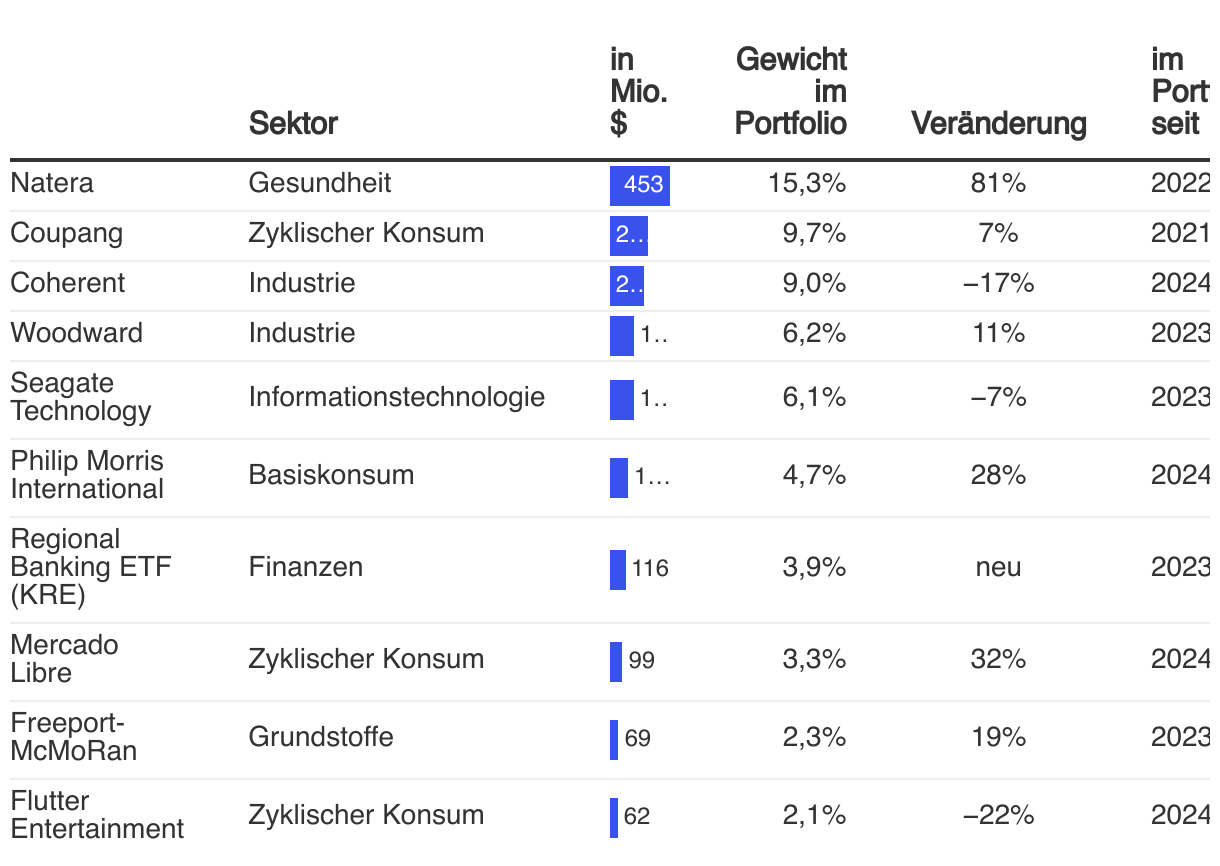Click the blue bar in Coherent row
The height and width of the screenshot is (866, 1220).
point(627,285)
